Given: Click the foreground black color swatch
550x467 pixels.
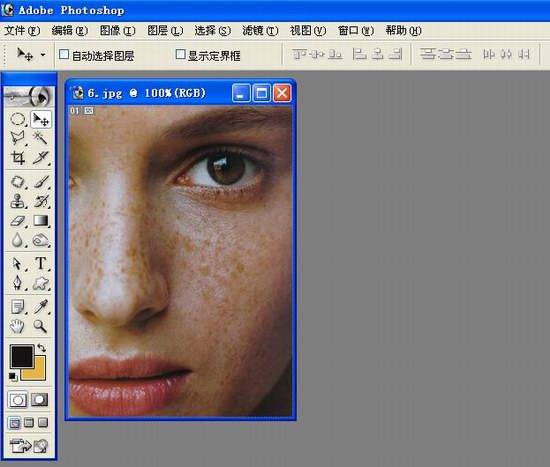Looking at the screenshot, I should point(21,356).
